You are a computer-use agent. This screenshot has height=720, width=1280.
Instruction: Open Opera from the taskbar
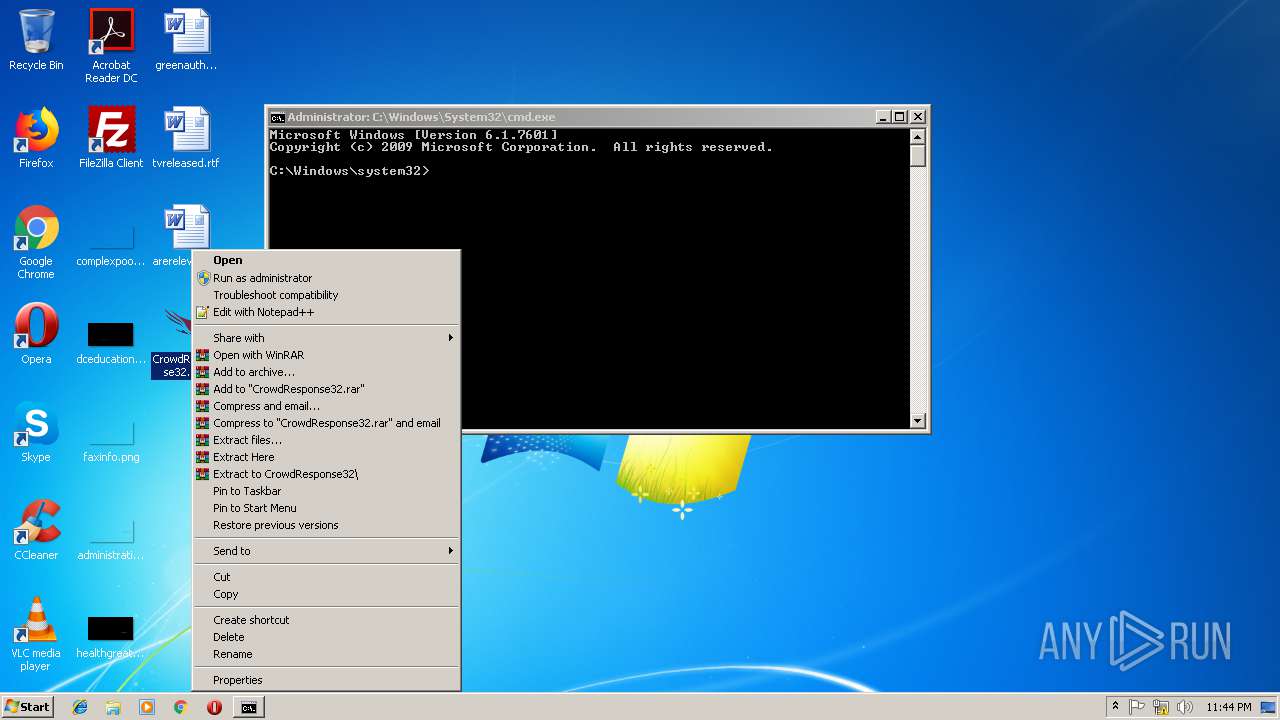click(x=214, y=707)
